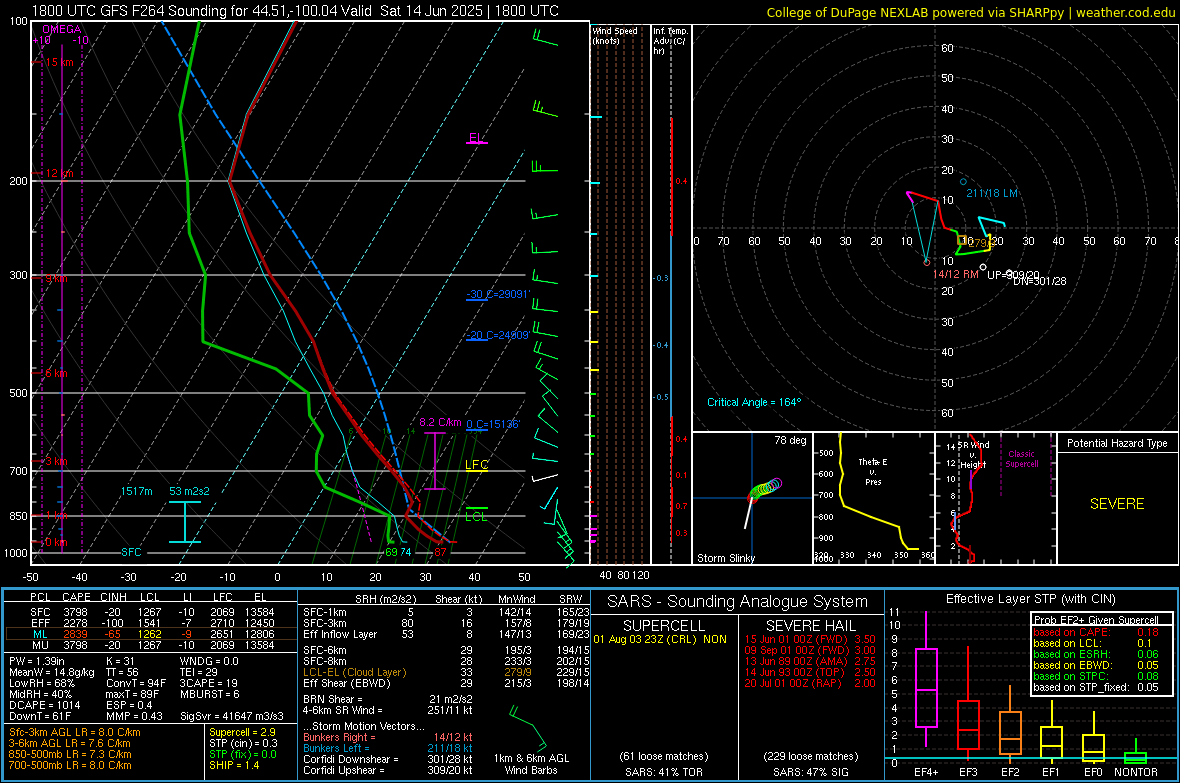1180x783 pixels.
Task: Click the 'Eff Inflow Layer' row
Action: click(446, 634)
